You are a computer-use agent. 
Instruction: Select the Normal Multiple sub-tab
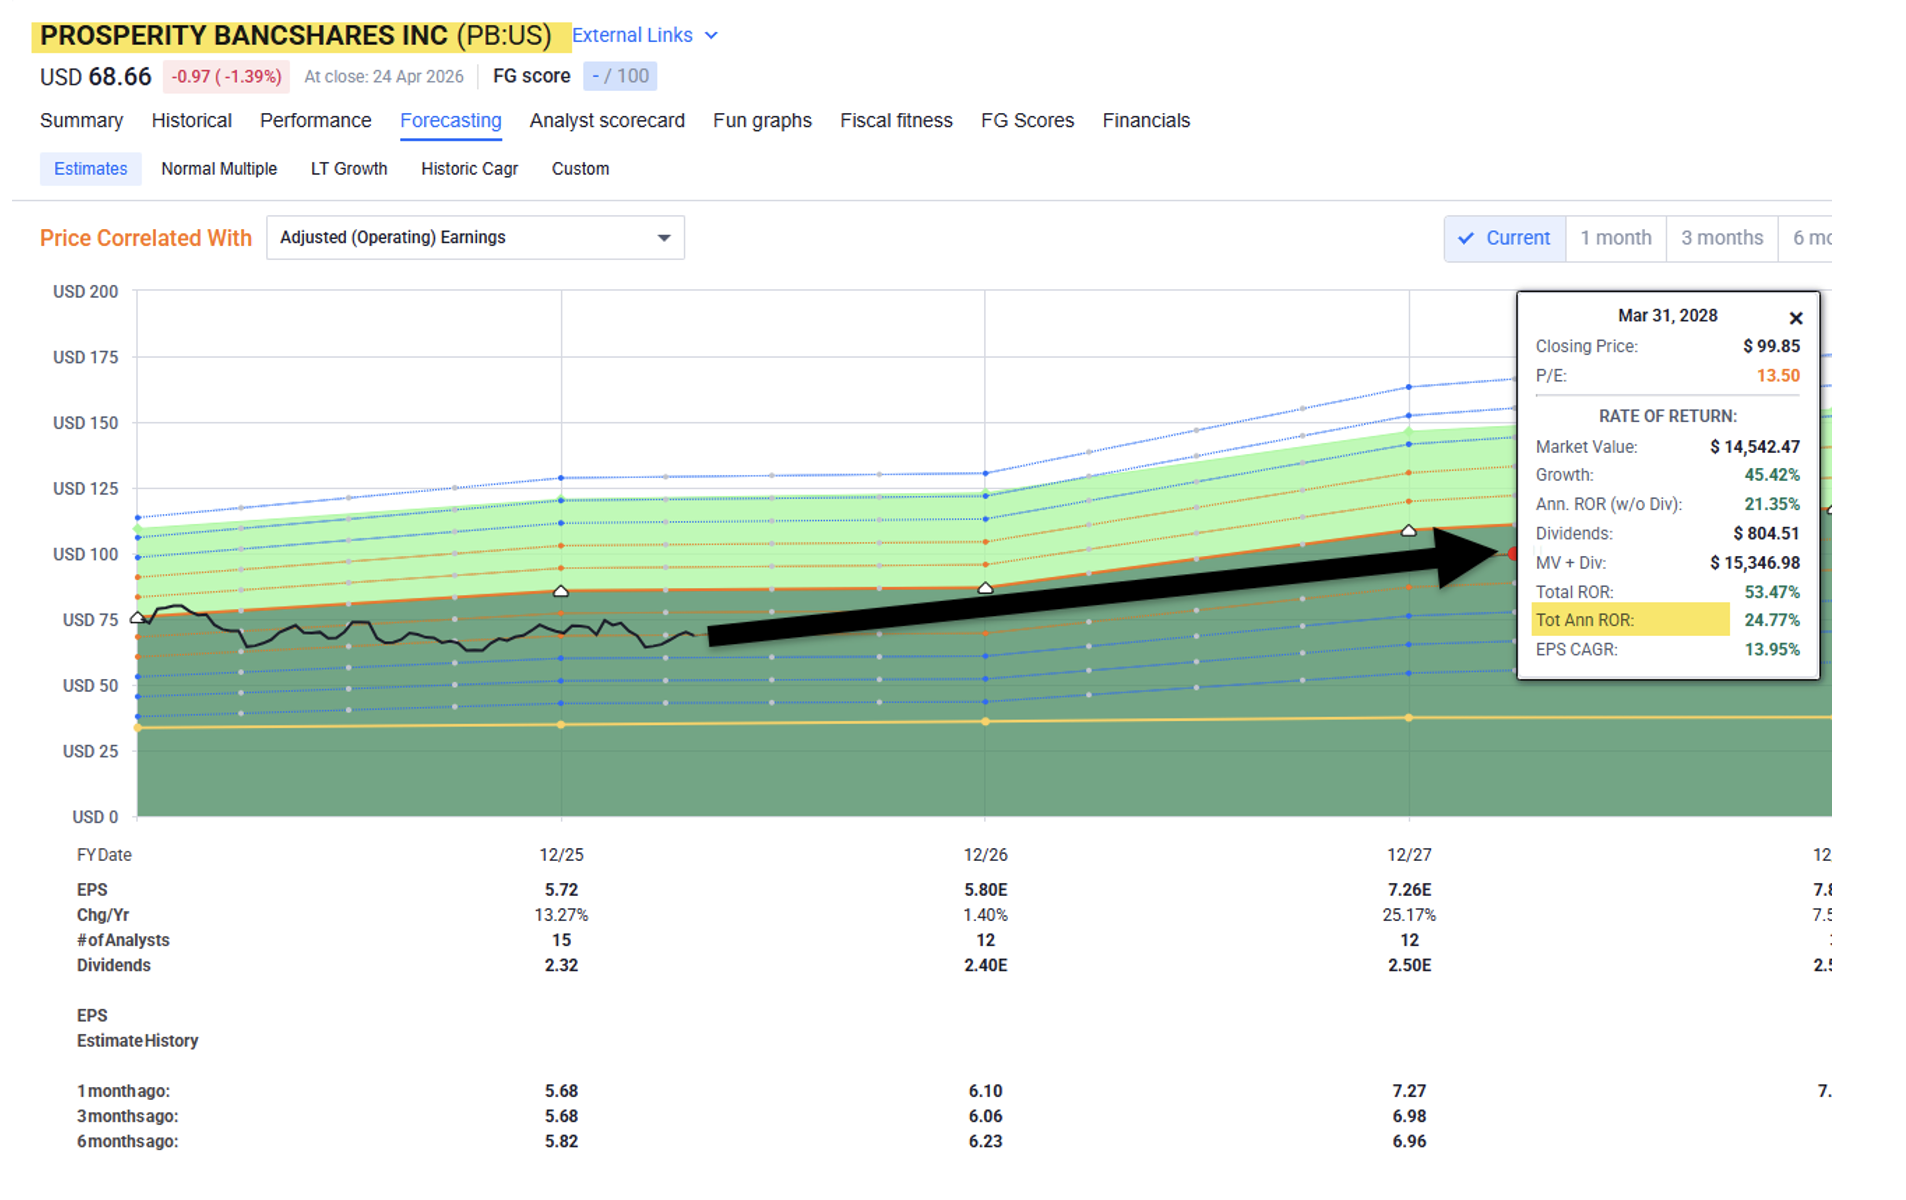click(x=219, y=169)
